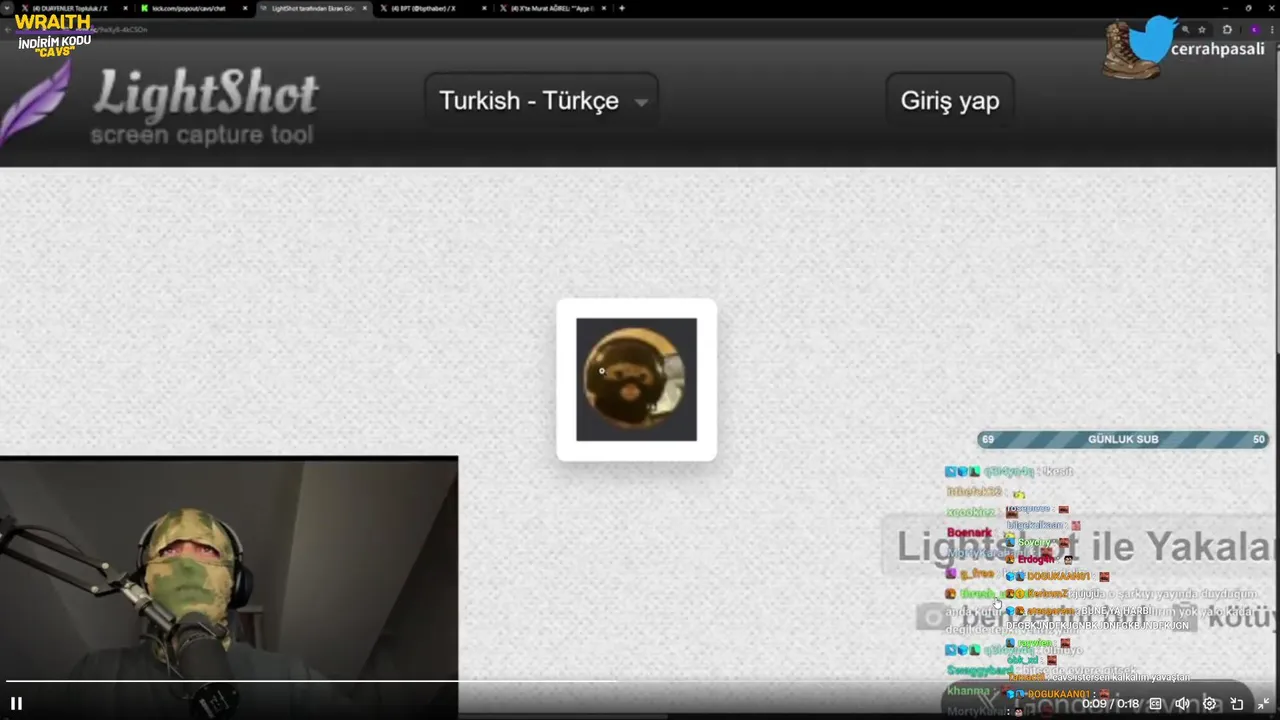Screen dimensions: 1280x720
Task: Open video in picture-in-picture mode
Action: coord(1237,703)
